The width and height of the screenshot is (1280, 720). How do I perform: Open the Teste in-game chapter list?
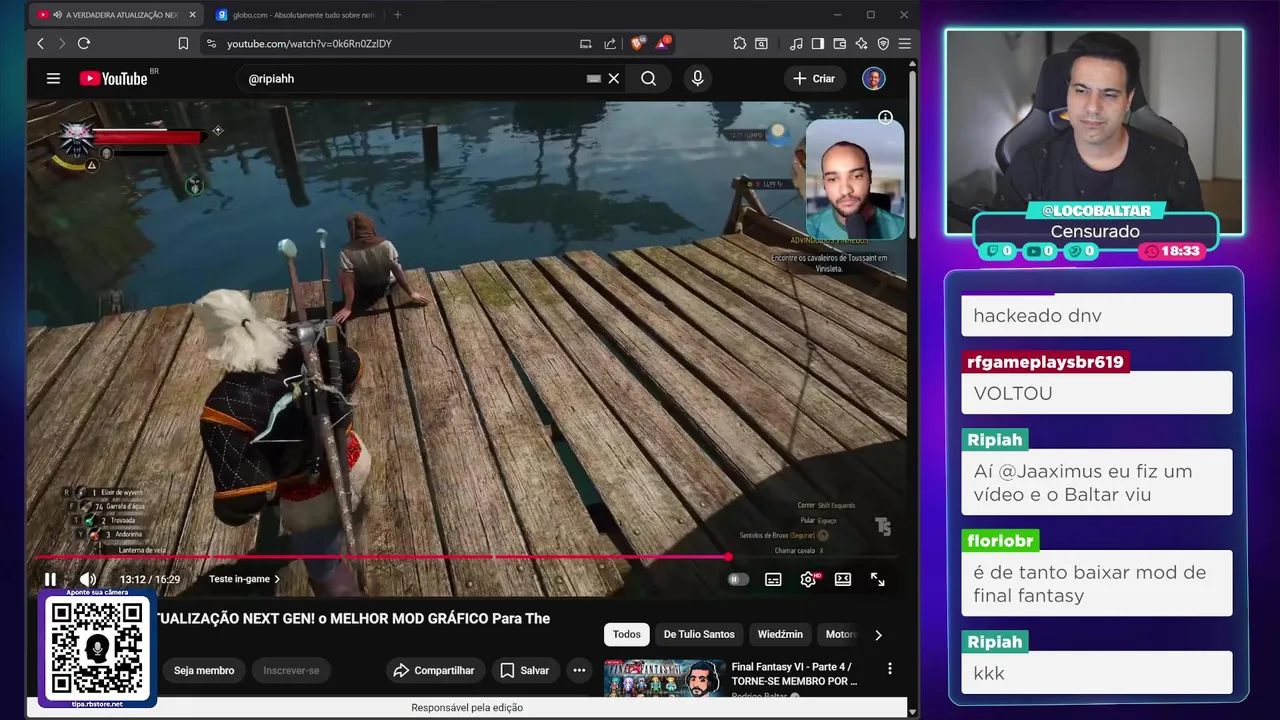coord(244,579)
